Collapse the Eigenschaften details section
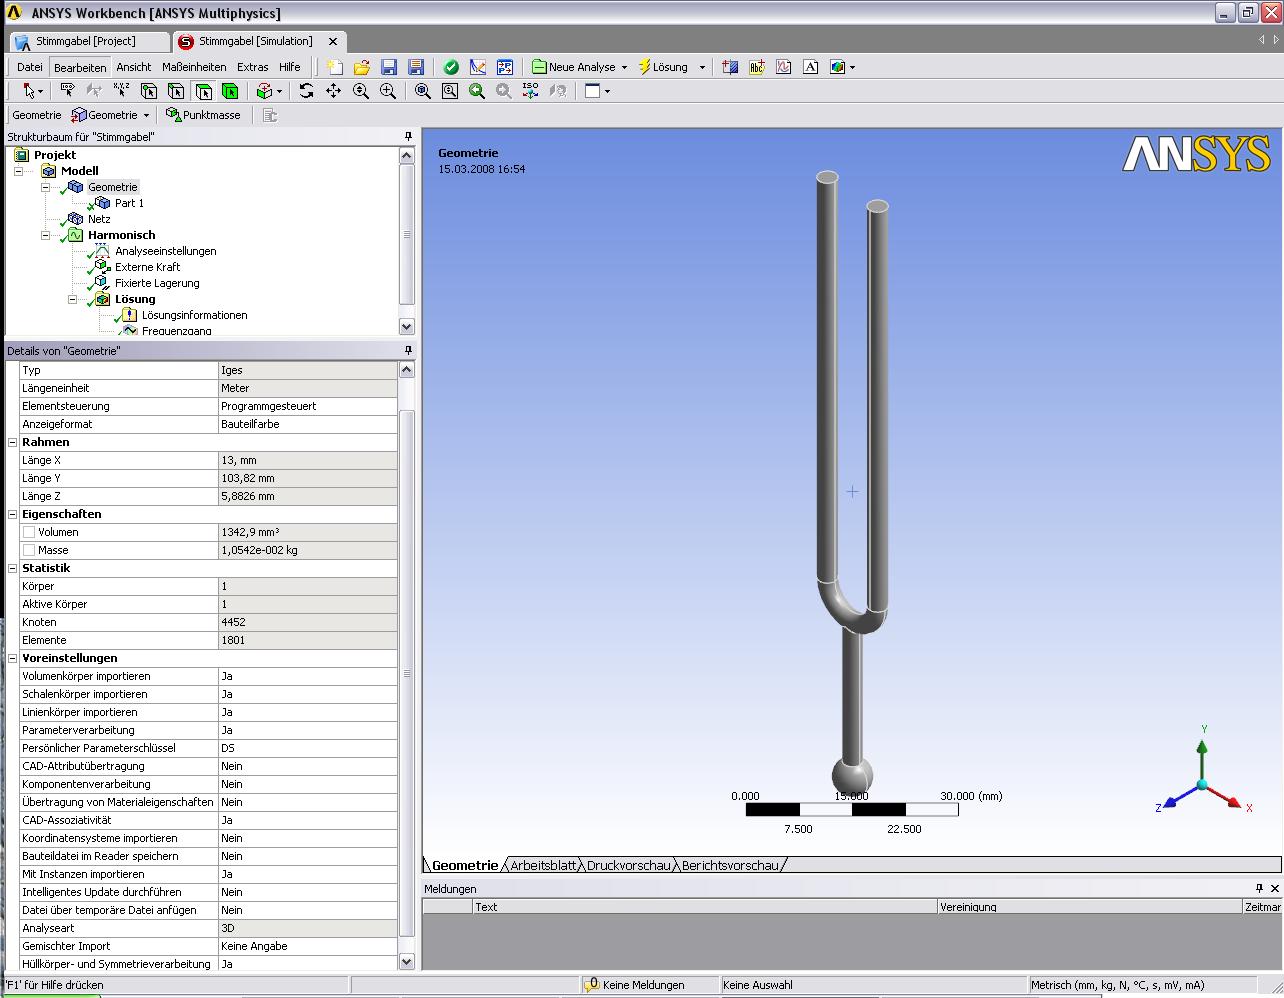The image size is (1284, 998). pyautogui.click(x=13, y=514)
